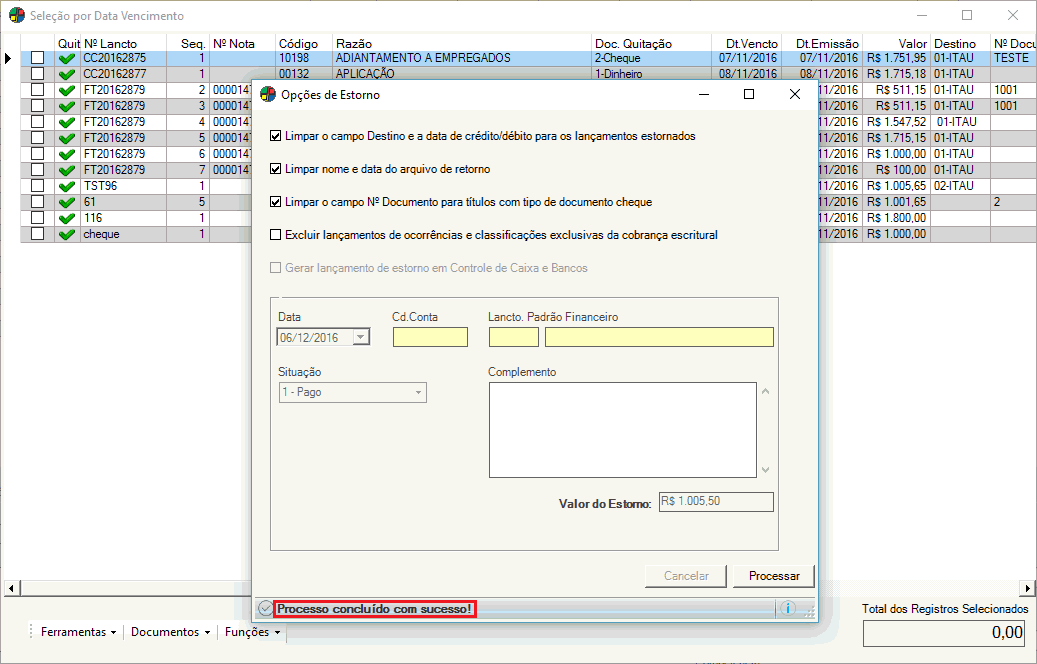The height and width of the screenshot is (664, 1037).
Task: Click green check mark in cheque row
Action: pyautogui.click(x=67, y=234)
